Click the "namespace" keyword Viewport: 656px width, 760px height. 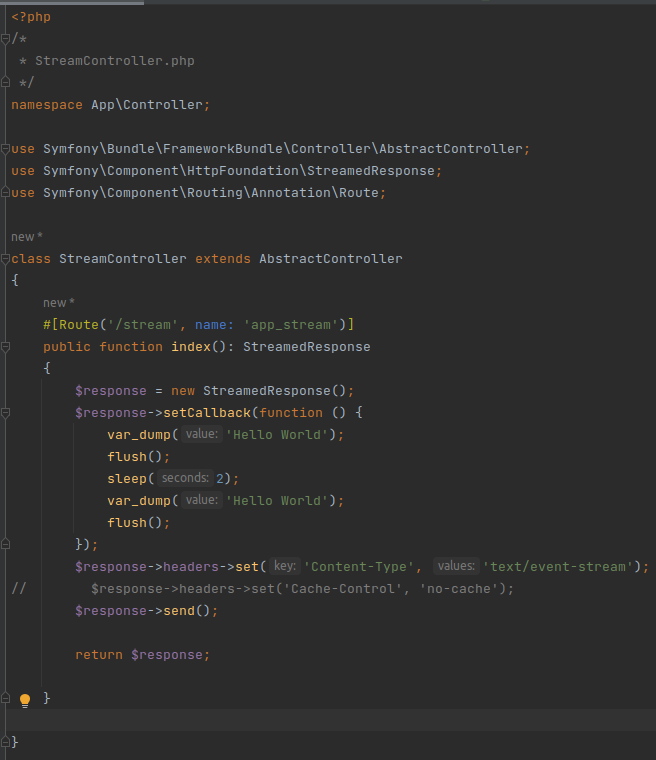(x=47, y=105)
